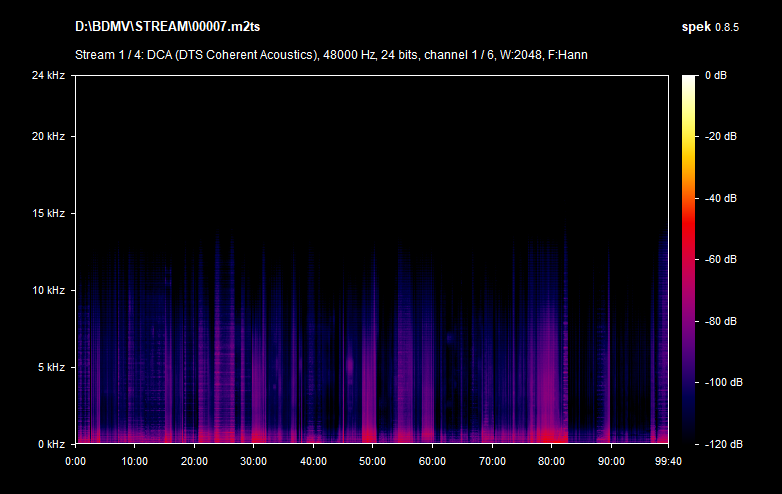Viewport: 782px width, 494px height.
Task: Select the 15 kHz frequency axis label
Action: [x=47, y=213]
